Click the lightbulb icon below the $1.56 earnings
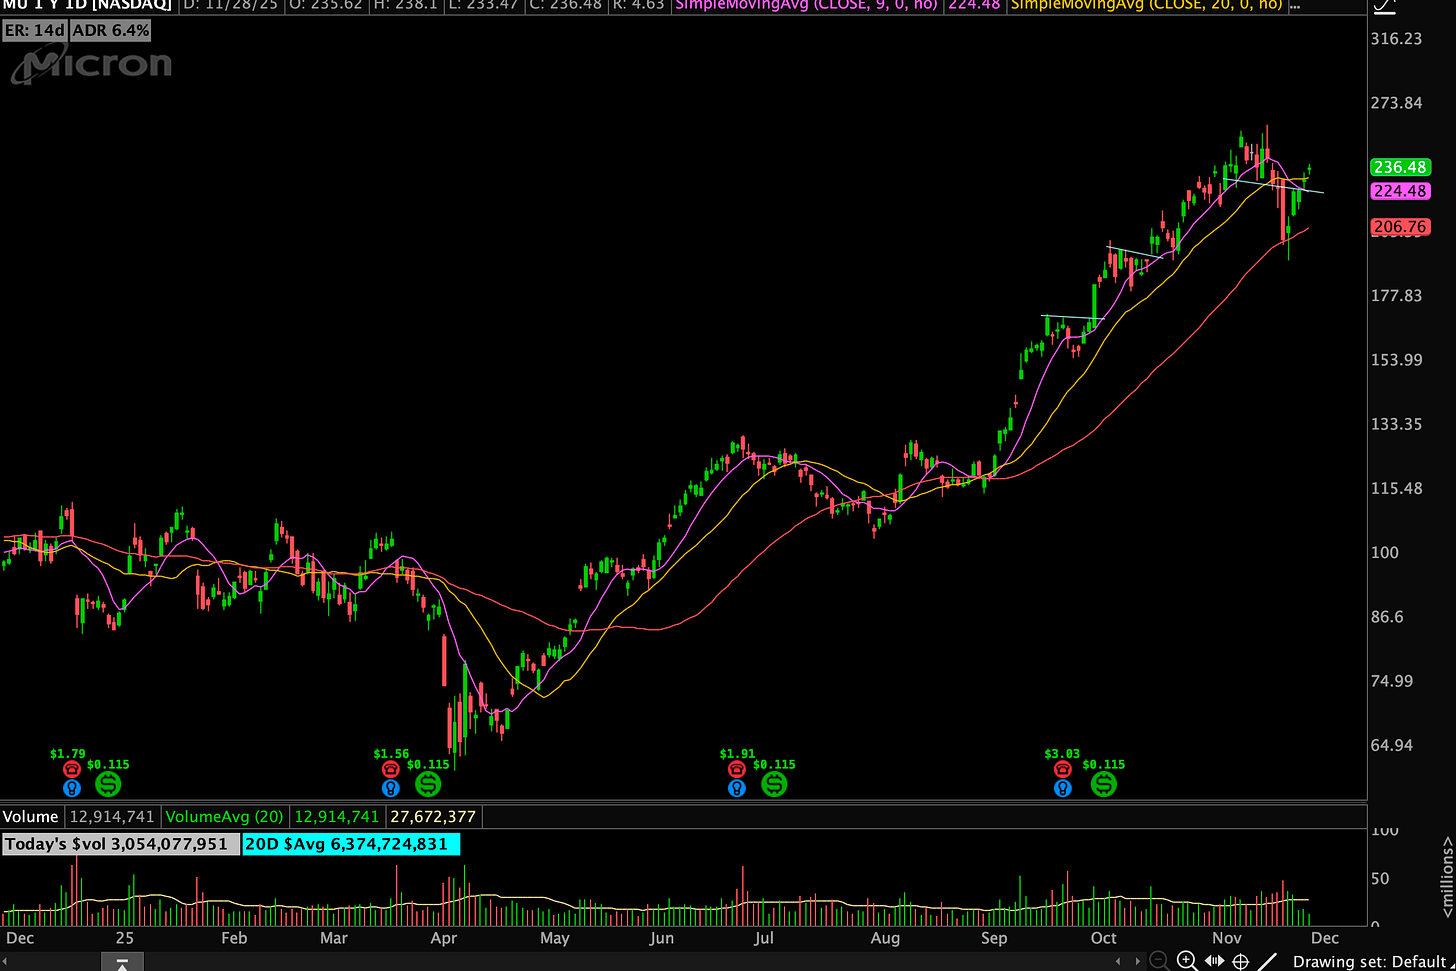 (x=390, y=788)
